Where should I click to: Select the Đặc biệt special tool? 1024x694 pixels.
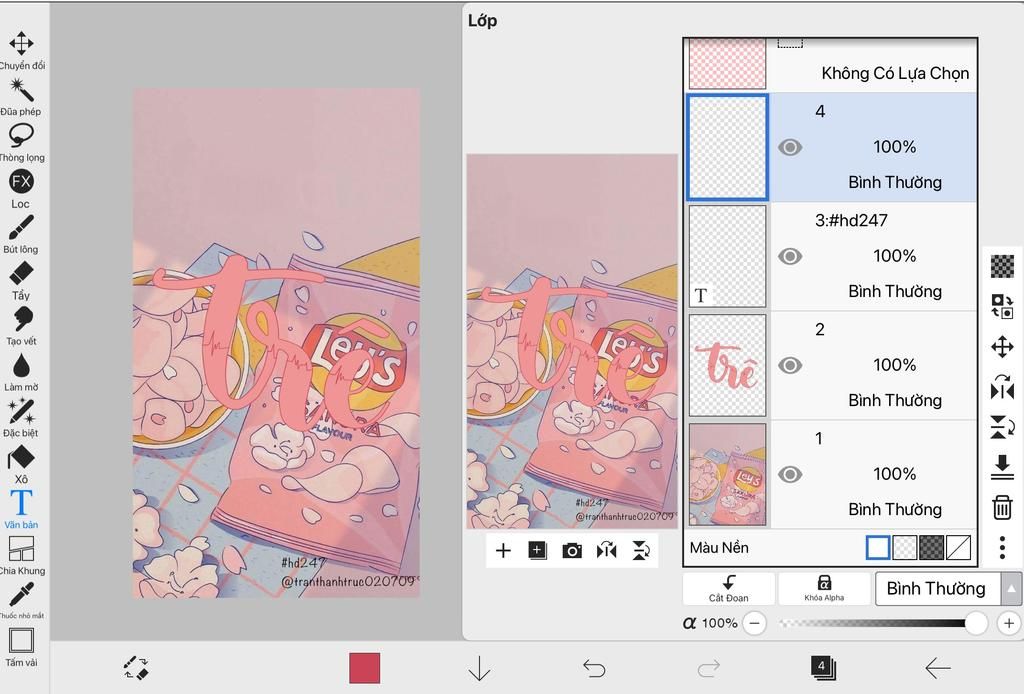21,418
